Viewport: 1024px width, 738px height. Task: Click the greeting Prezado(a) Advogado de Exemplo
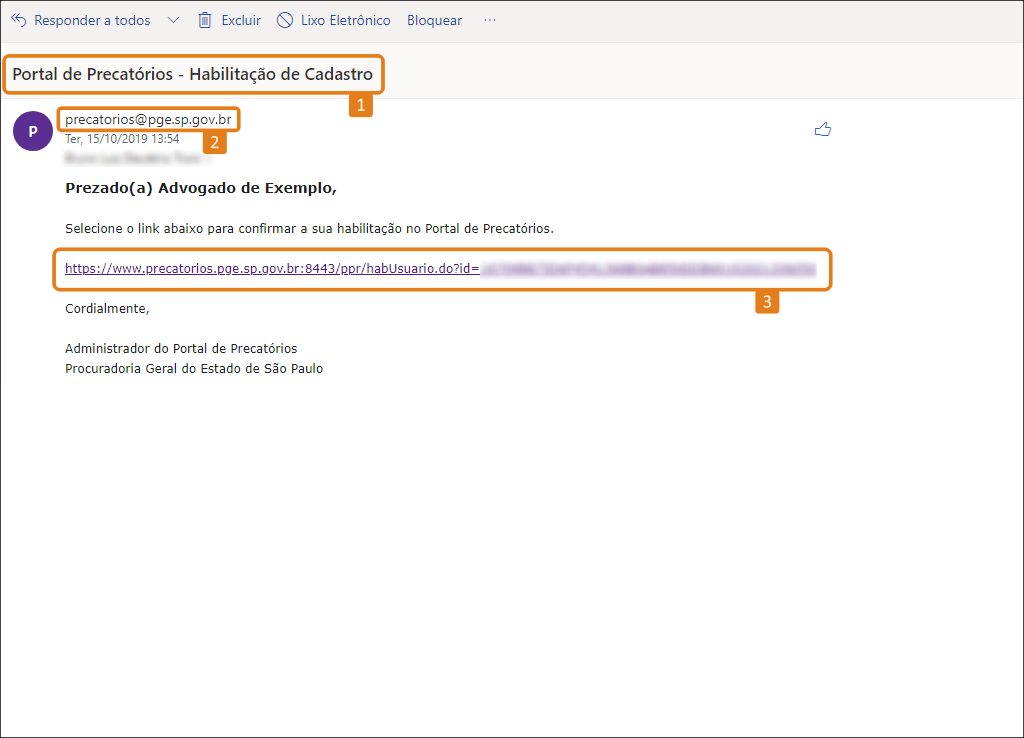point(200,188)
